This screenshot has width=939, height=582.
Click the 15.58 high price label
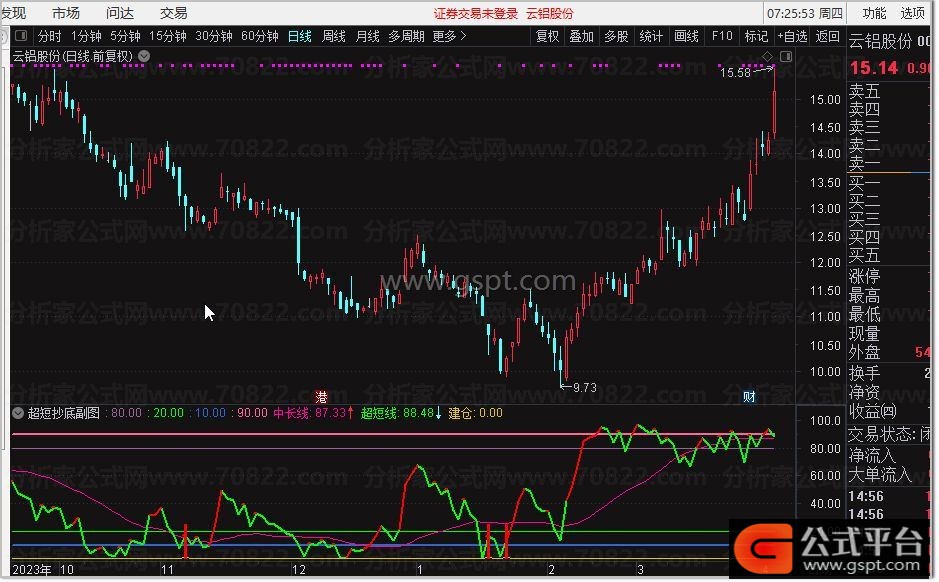coord(735,73)
